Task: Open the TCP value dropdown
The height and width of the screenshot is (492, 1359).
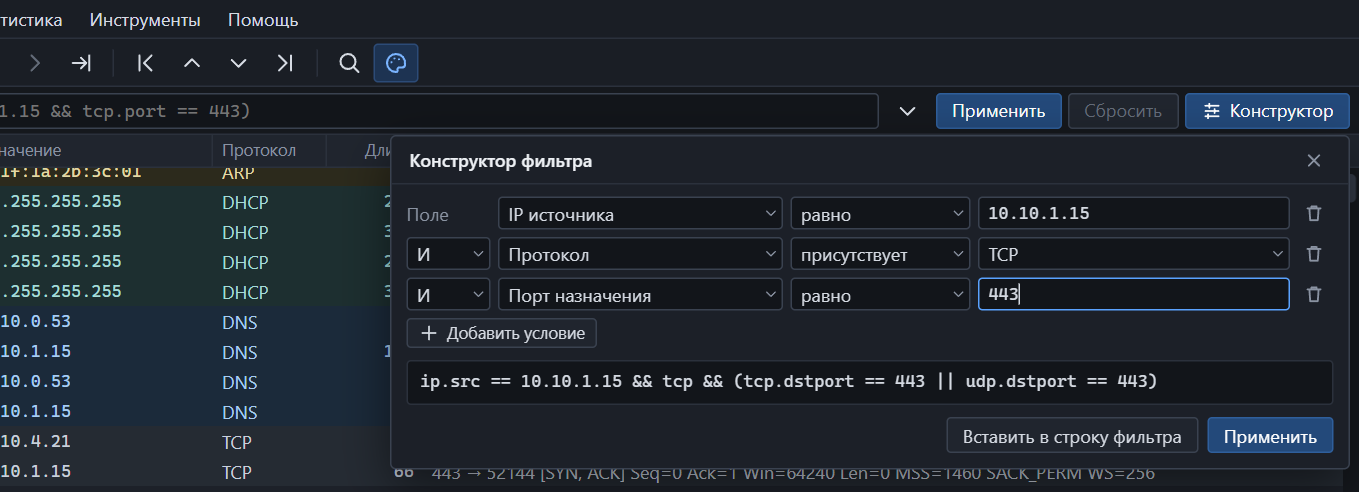Action: (x=1134, y=255)
